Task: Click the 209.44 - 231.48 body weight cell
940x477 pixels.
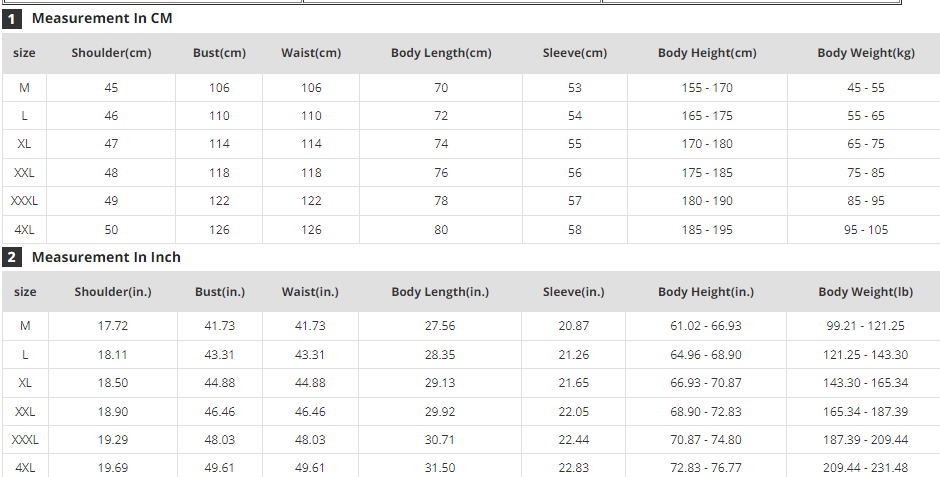Action: (x=865, y=467)
